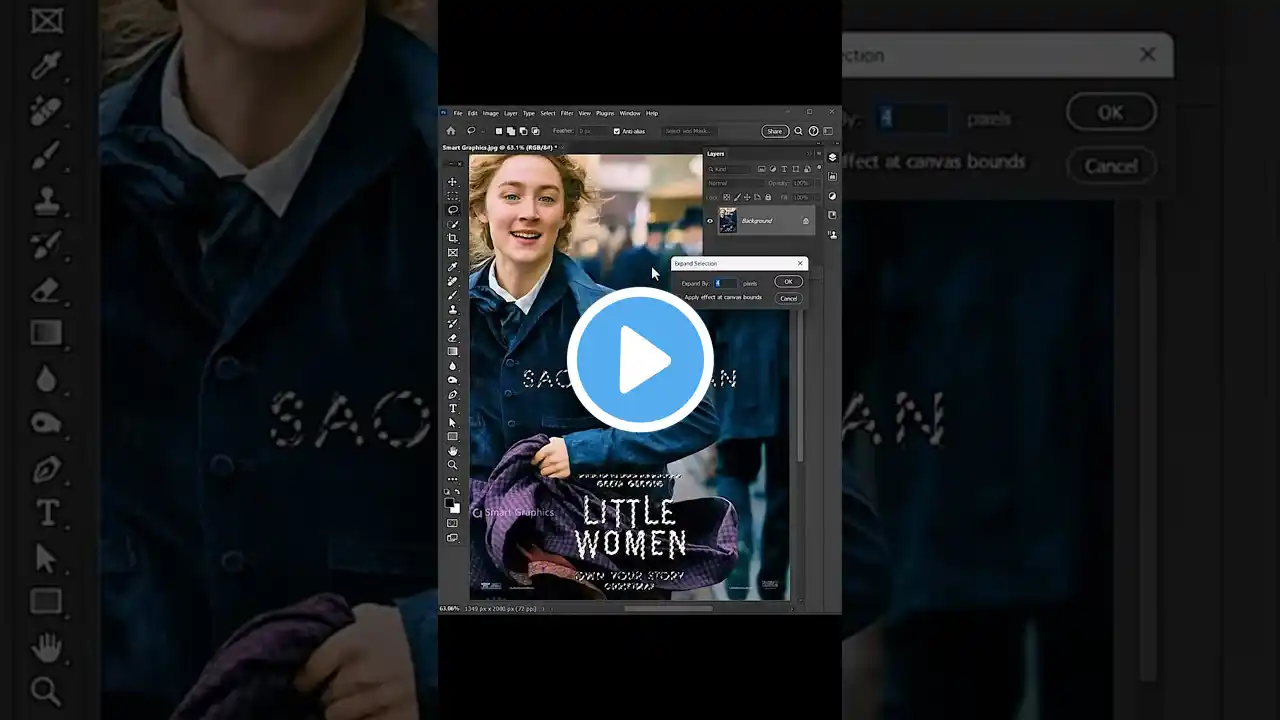Open the File menu

pyautogui.click(x=458, y=113)
